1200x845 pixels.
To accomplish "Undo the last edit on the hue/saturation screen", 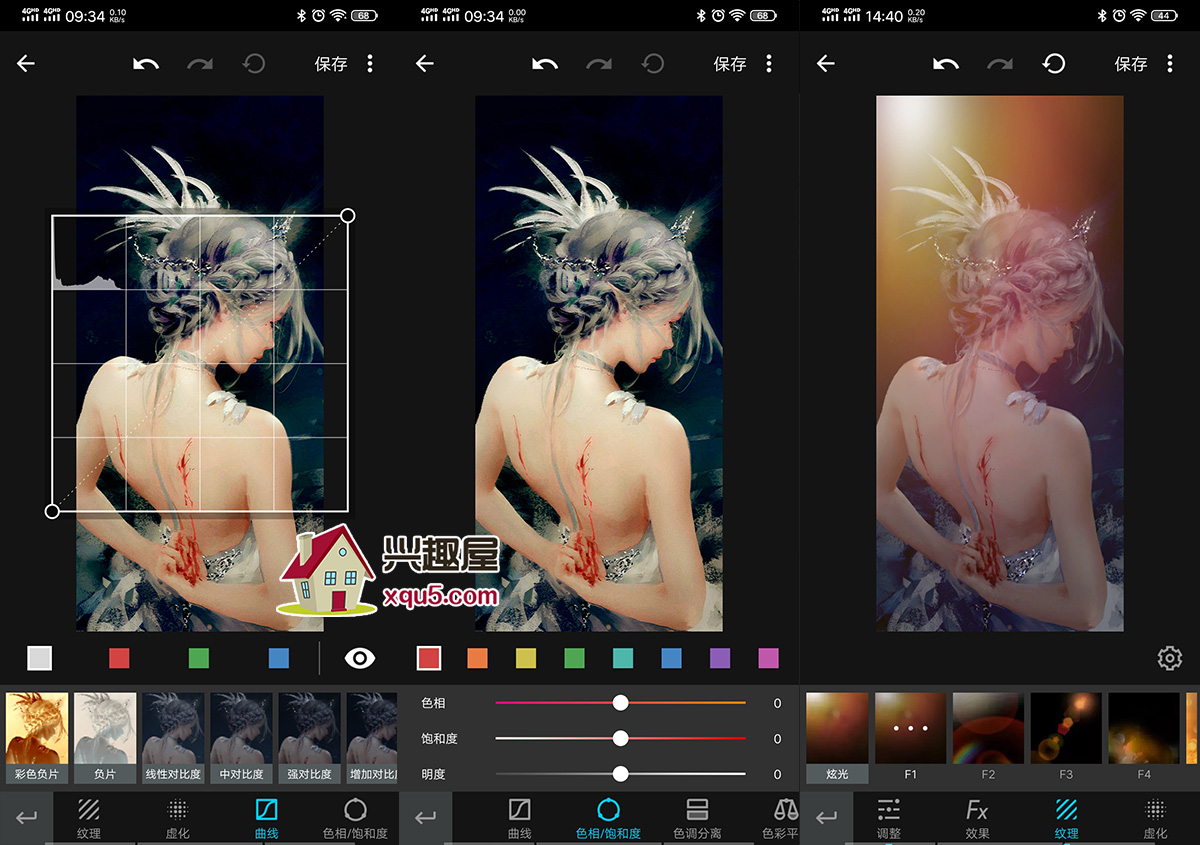I will (545, 63).
